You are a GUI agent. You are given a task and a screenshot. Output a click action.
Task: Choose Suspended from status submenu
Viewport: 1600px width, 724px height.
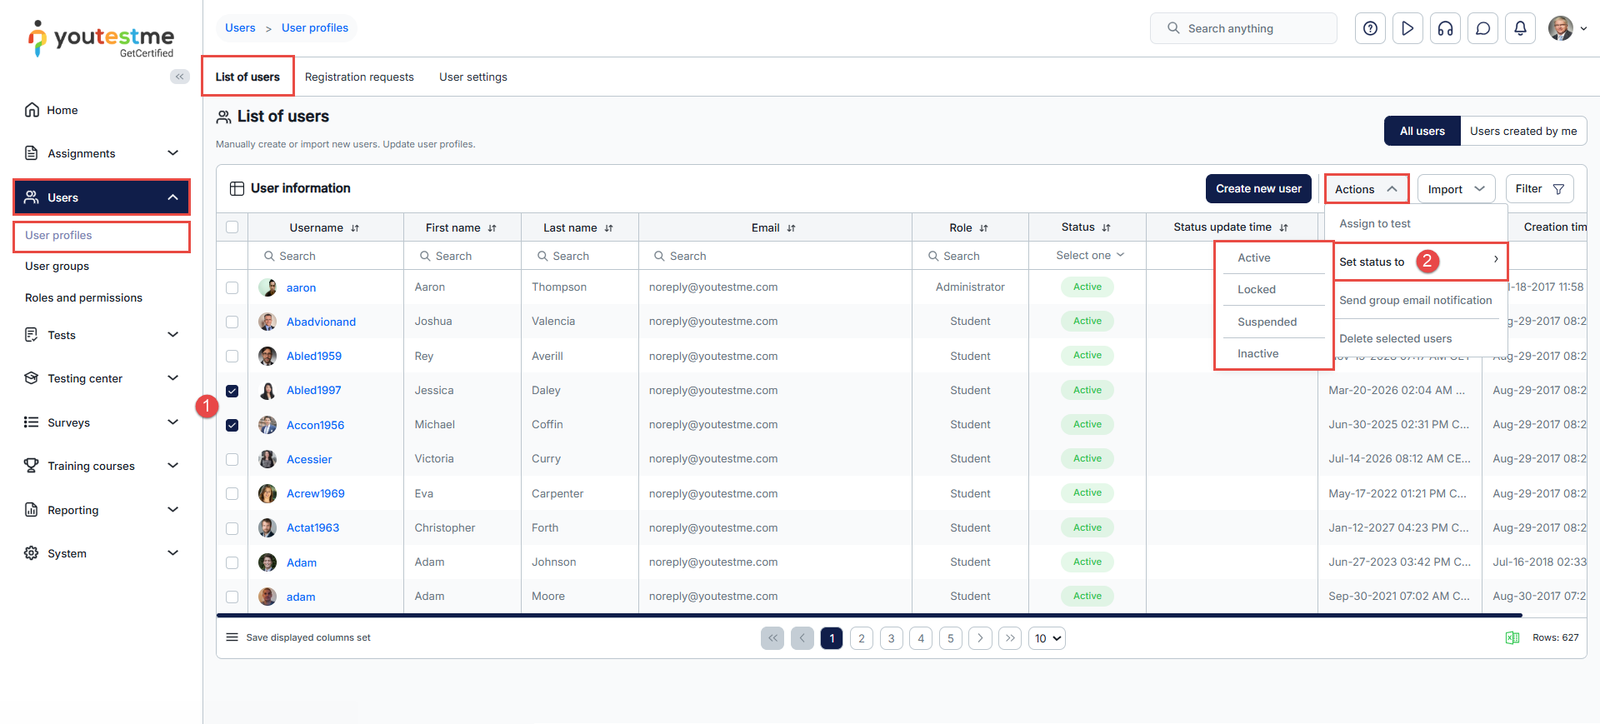point(1267,322)
